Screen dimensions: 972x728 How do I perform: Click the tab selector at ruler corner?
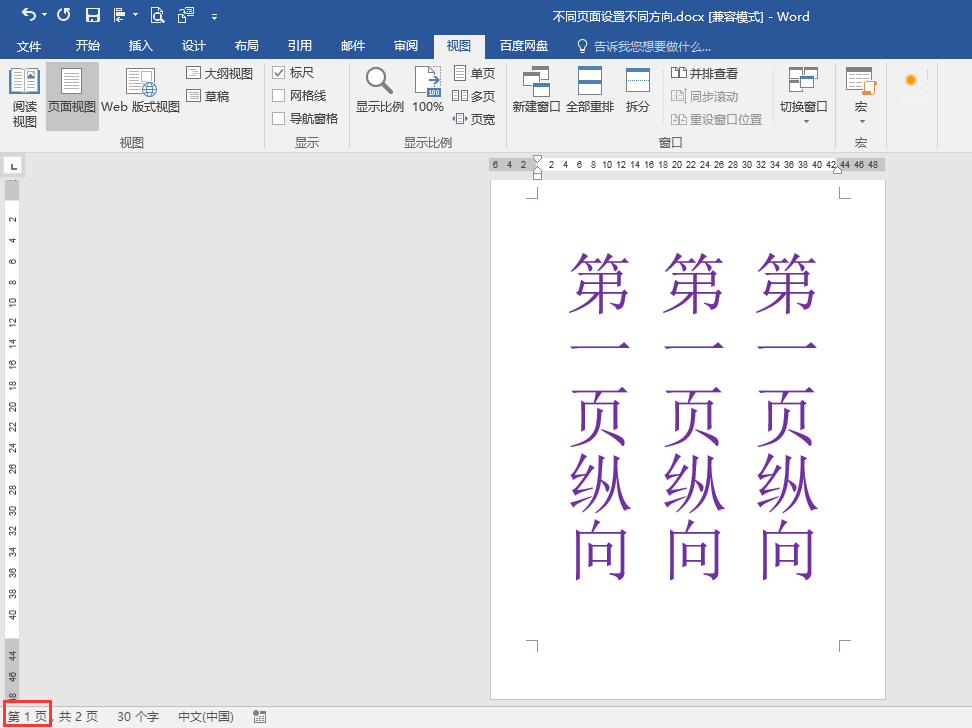[x=13, y=166]
